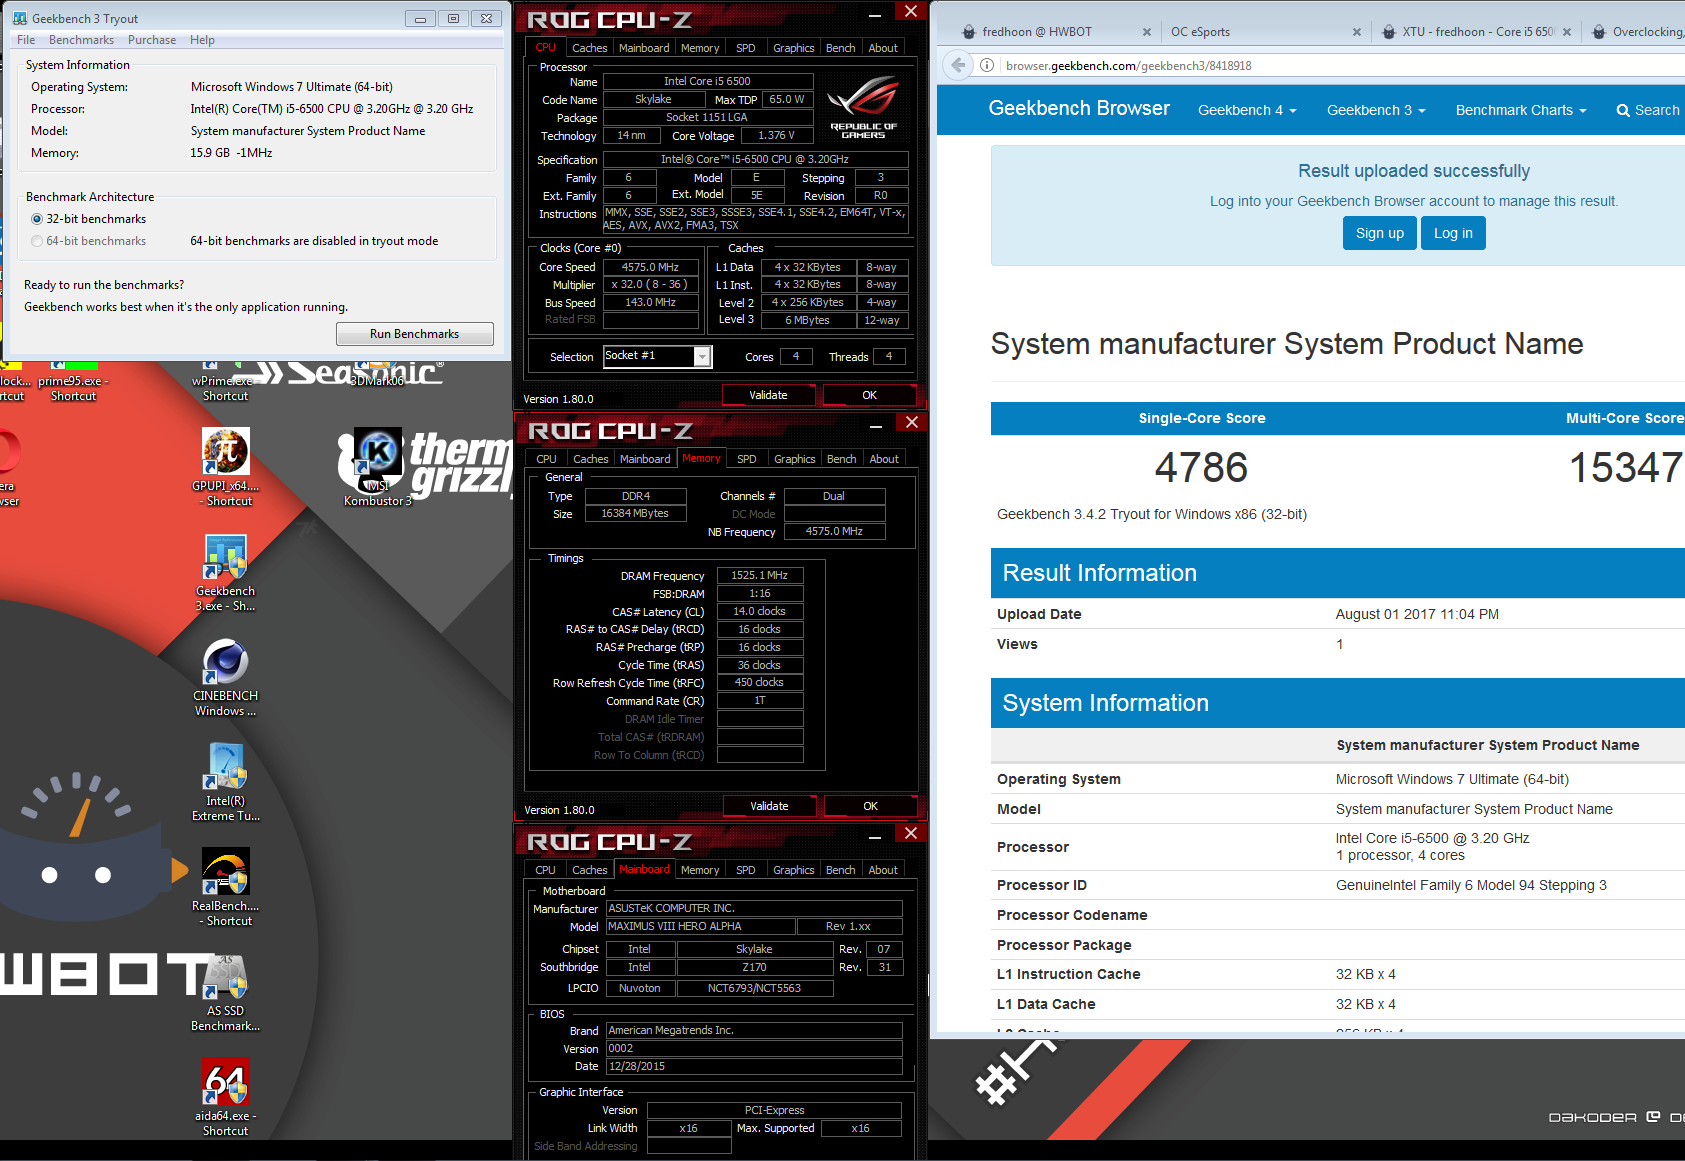Click the Core Speed 4575.0 MHz field
Screen dimensions: 1685x1161
tap(651, 267)
